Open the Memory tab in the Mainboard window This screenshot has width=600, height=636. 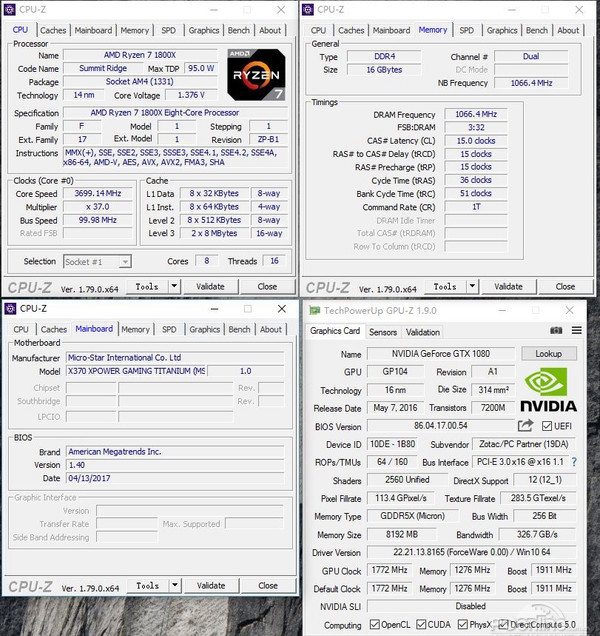[x=135, y=329]
